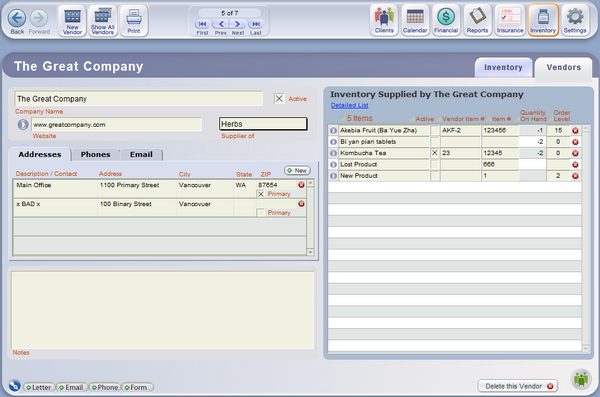Viewport: 600px width, 397px height.
Task: Go to Prev. record
Action: pyautogui.click(x=221, y=24)
